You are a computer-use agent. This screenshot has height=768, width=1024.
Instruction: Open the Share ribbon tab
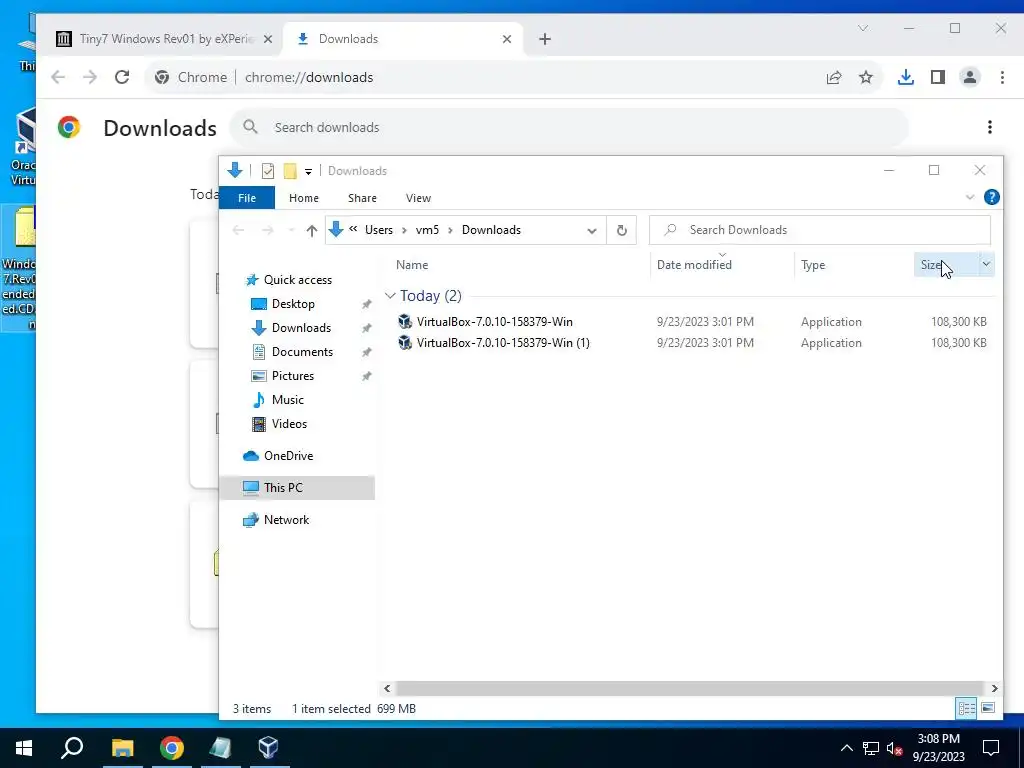[x=362, y=198]
